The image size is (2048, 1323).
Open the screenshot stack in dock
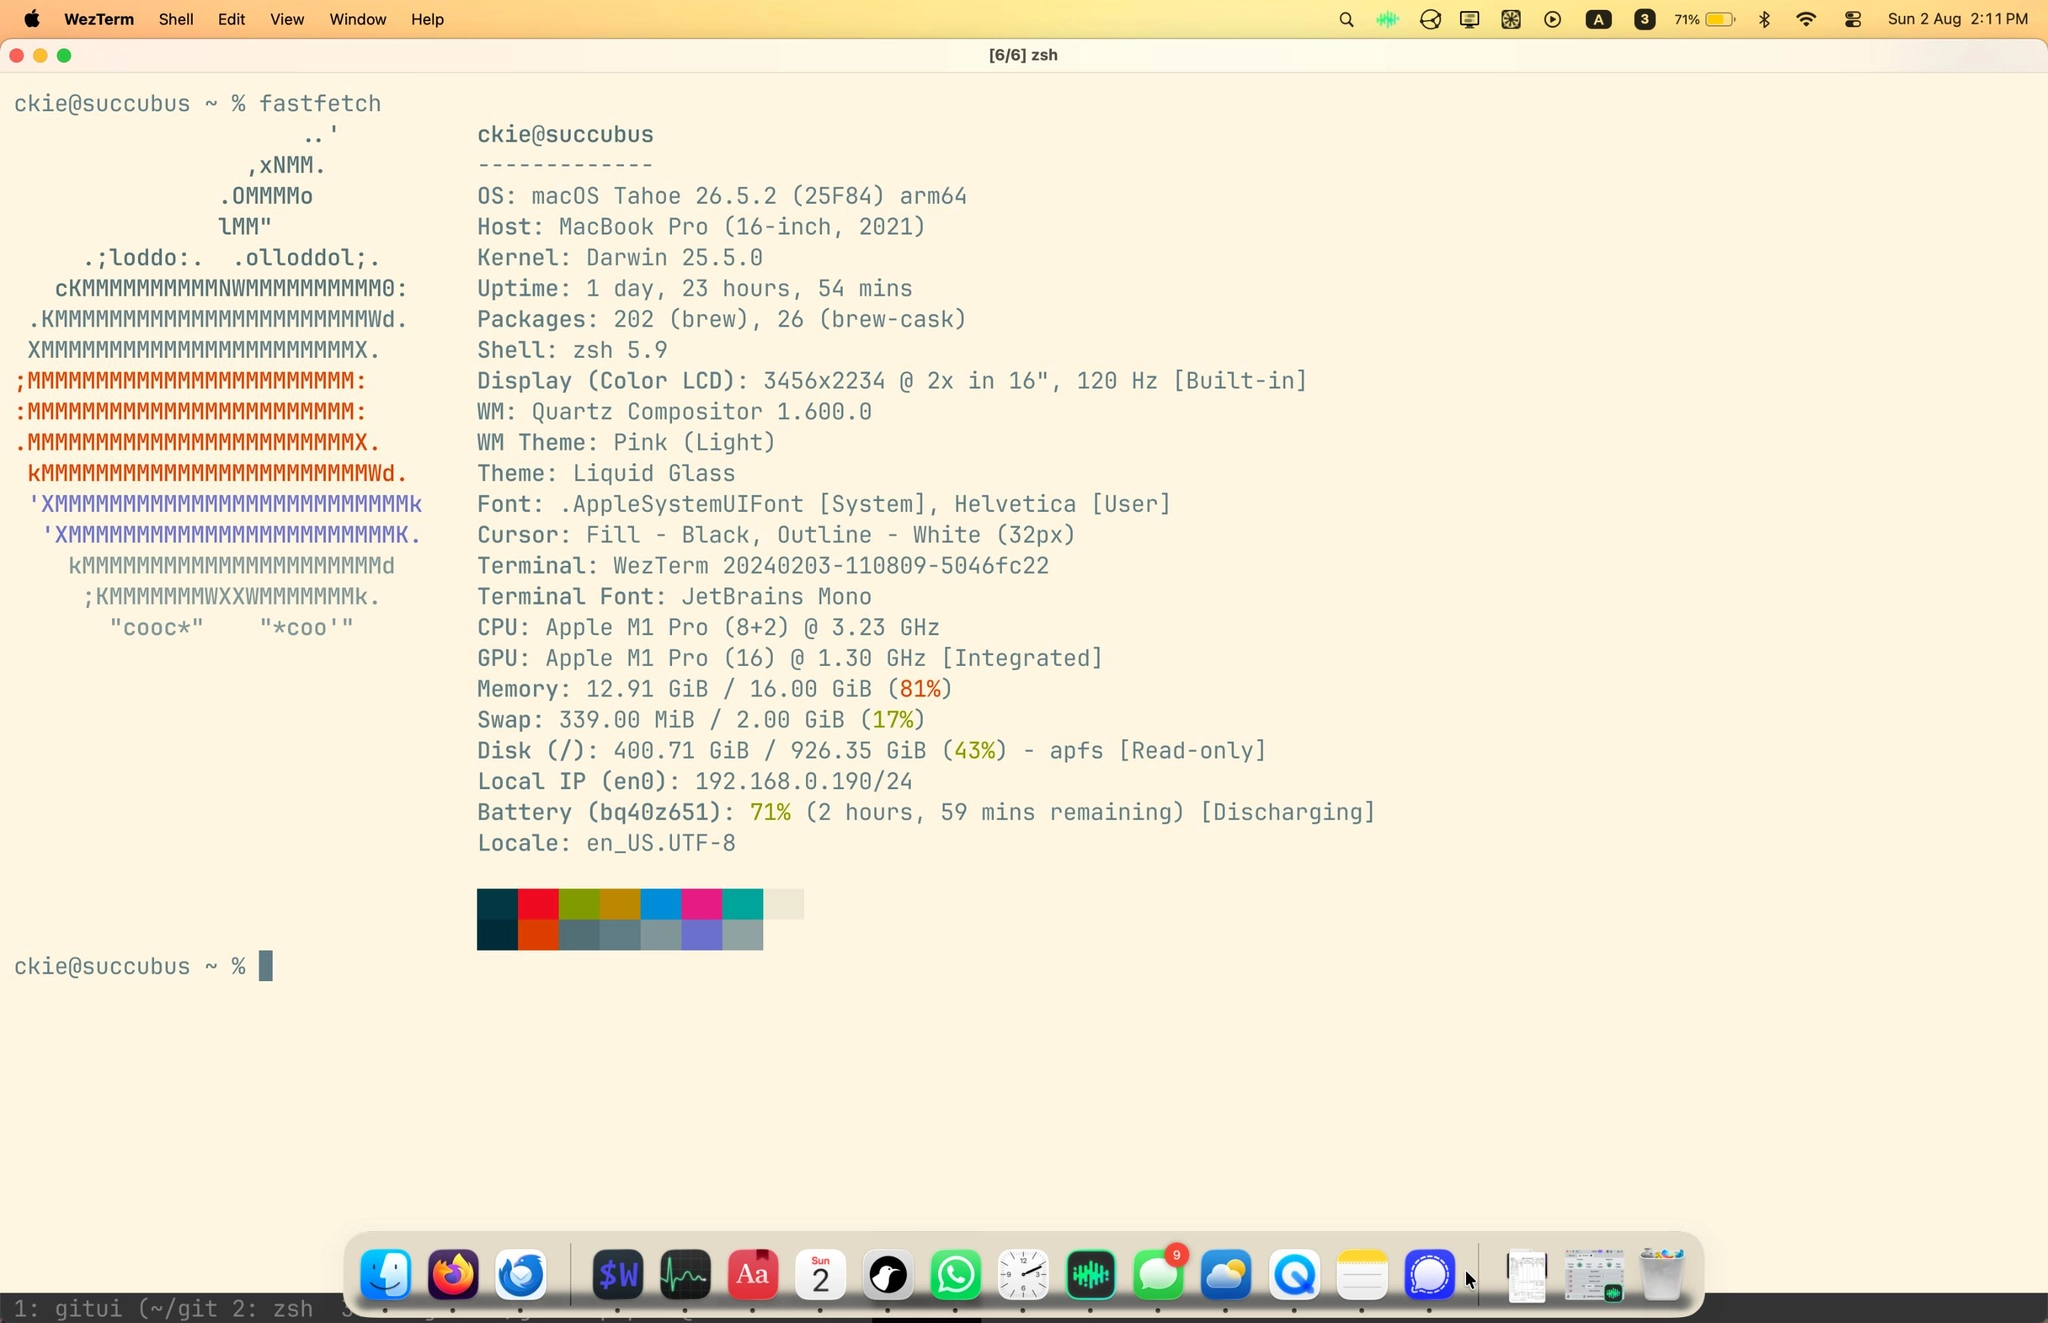point(1594,1275)
